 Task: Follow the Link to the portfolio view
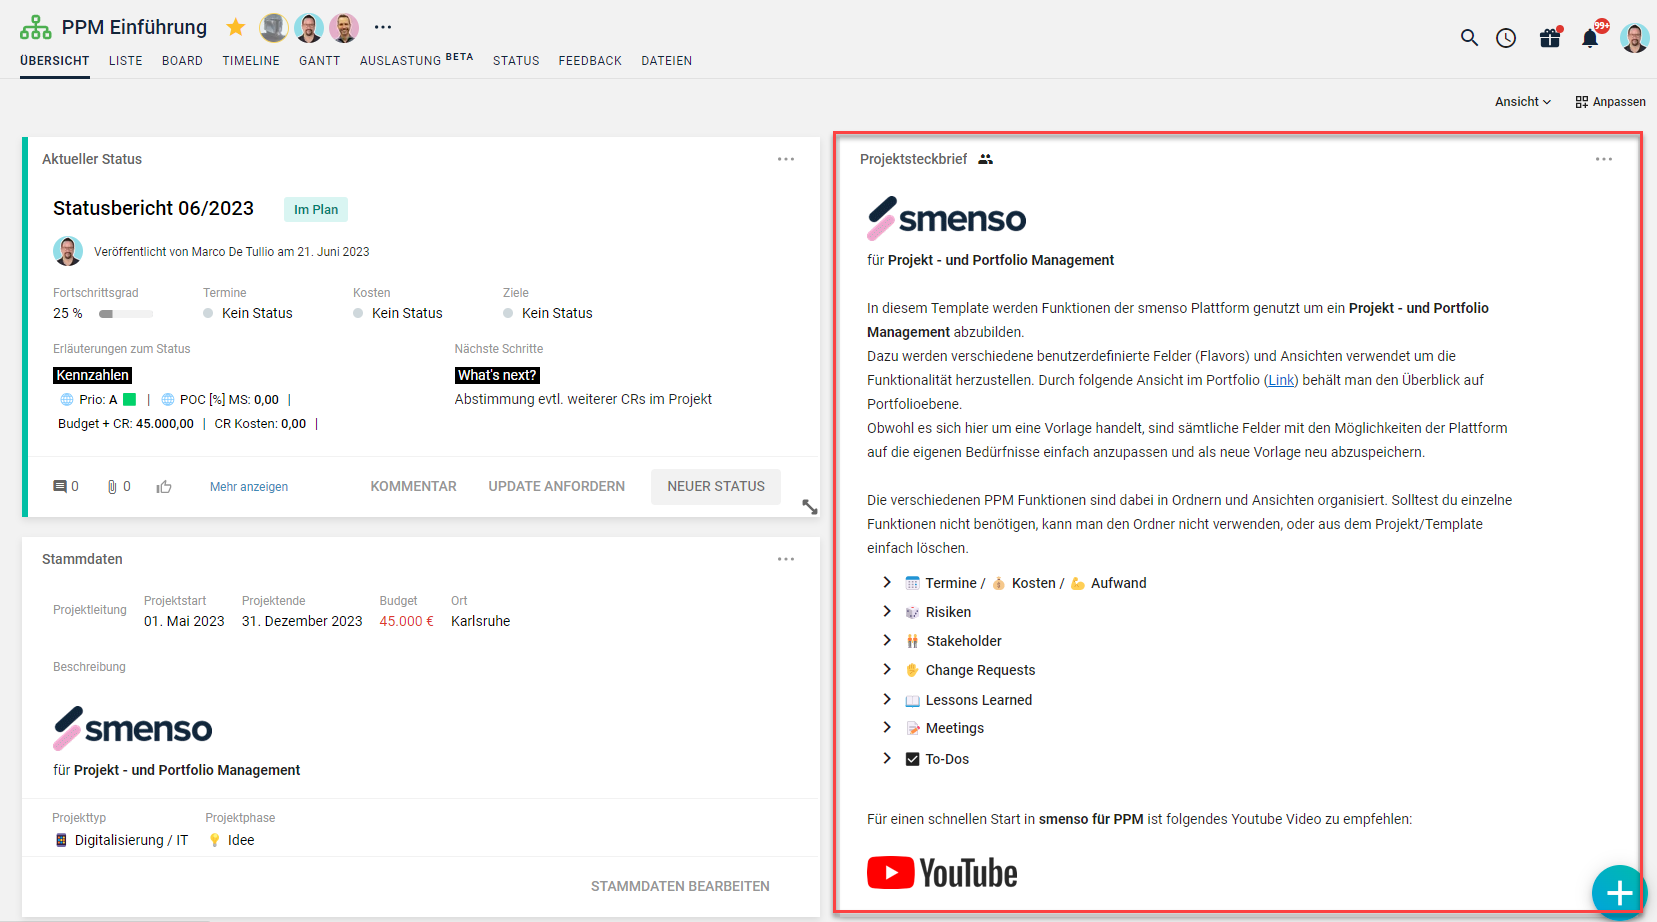coord(1281,380)
